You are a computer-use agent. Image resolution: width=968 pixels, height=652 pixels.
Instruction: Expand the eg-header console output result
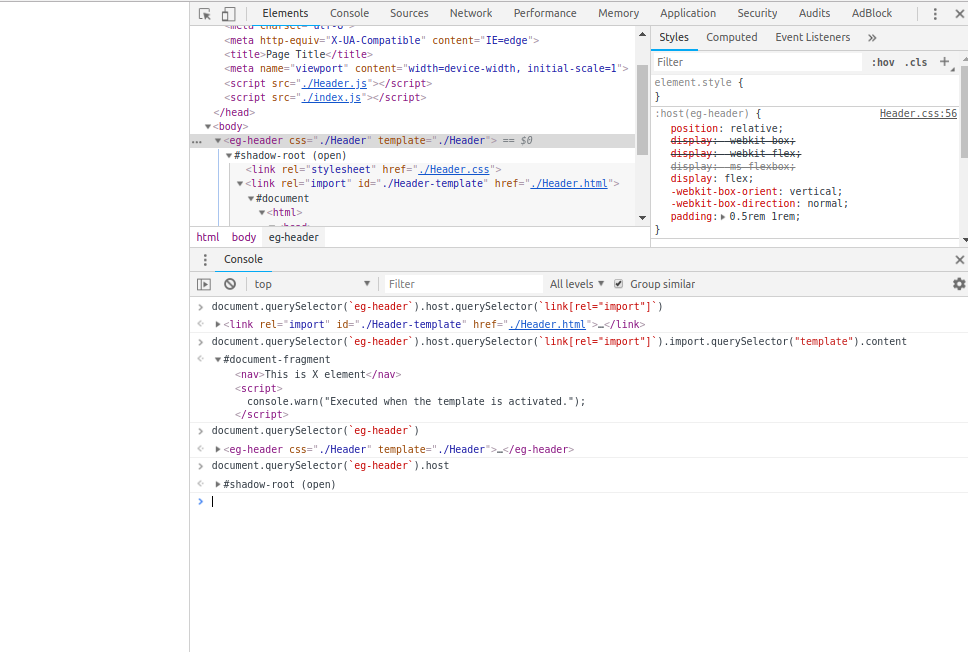click(218, 449)
